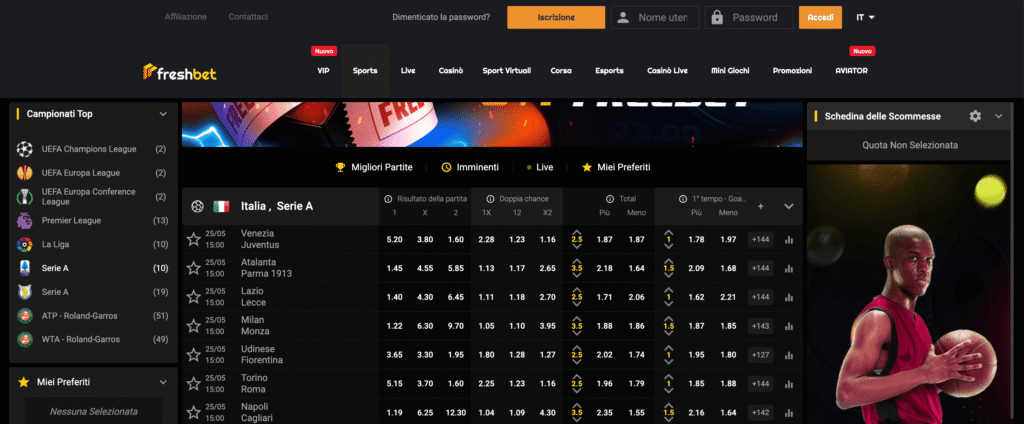The height and width of the screenshot is (424, 1024).
Task: Open the Live navigation tab
Action: [408, 71]
